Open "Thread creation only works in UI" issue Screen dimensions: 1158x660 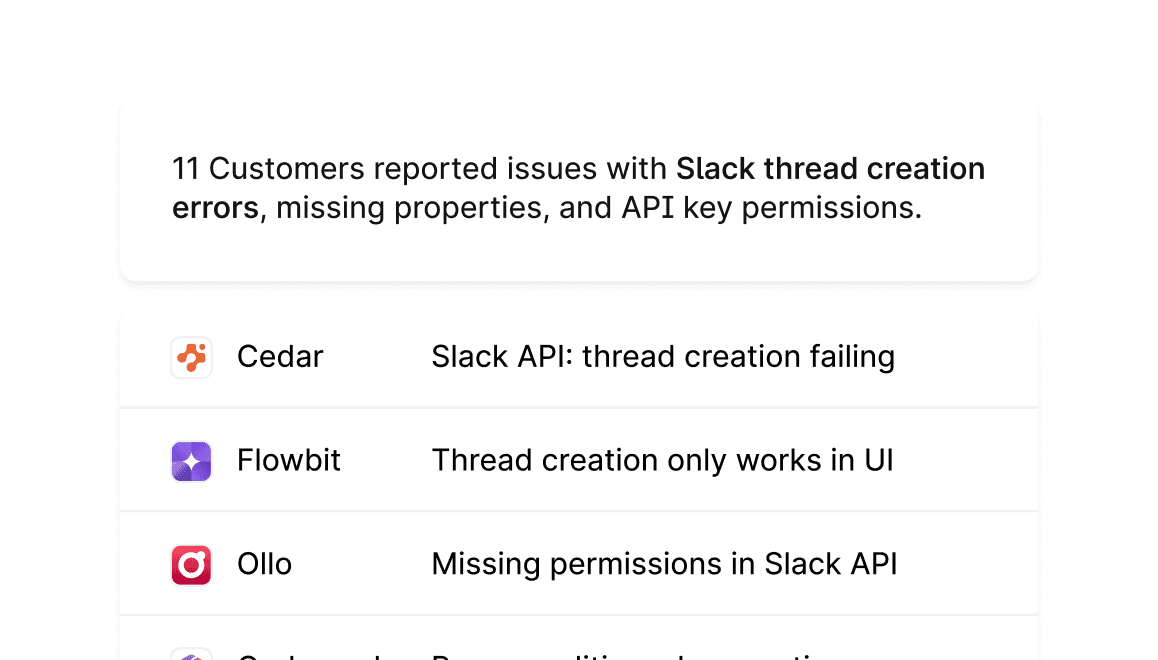[x=662, y=461]
